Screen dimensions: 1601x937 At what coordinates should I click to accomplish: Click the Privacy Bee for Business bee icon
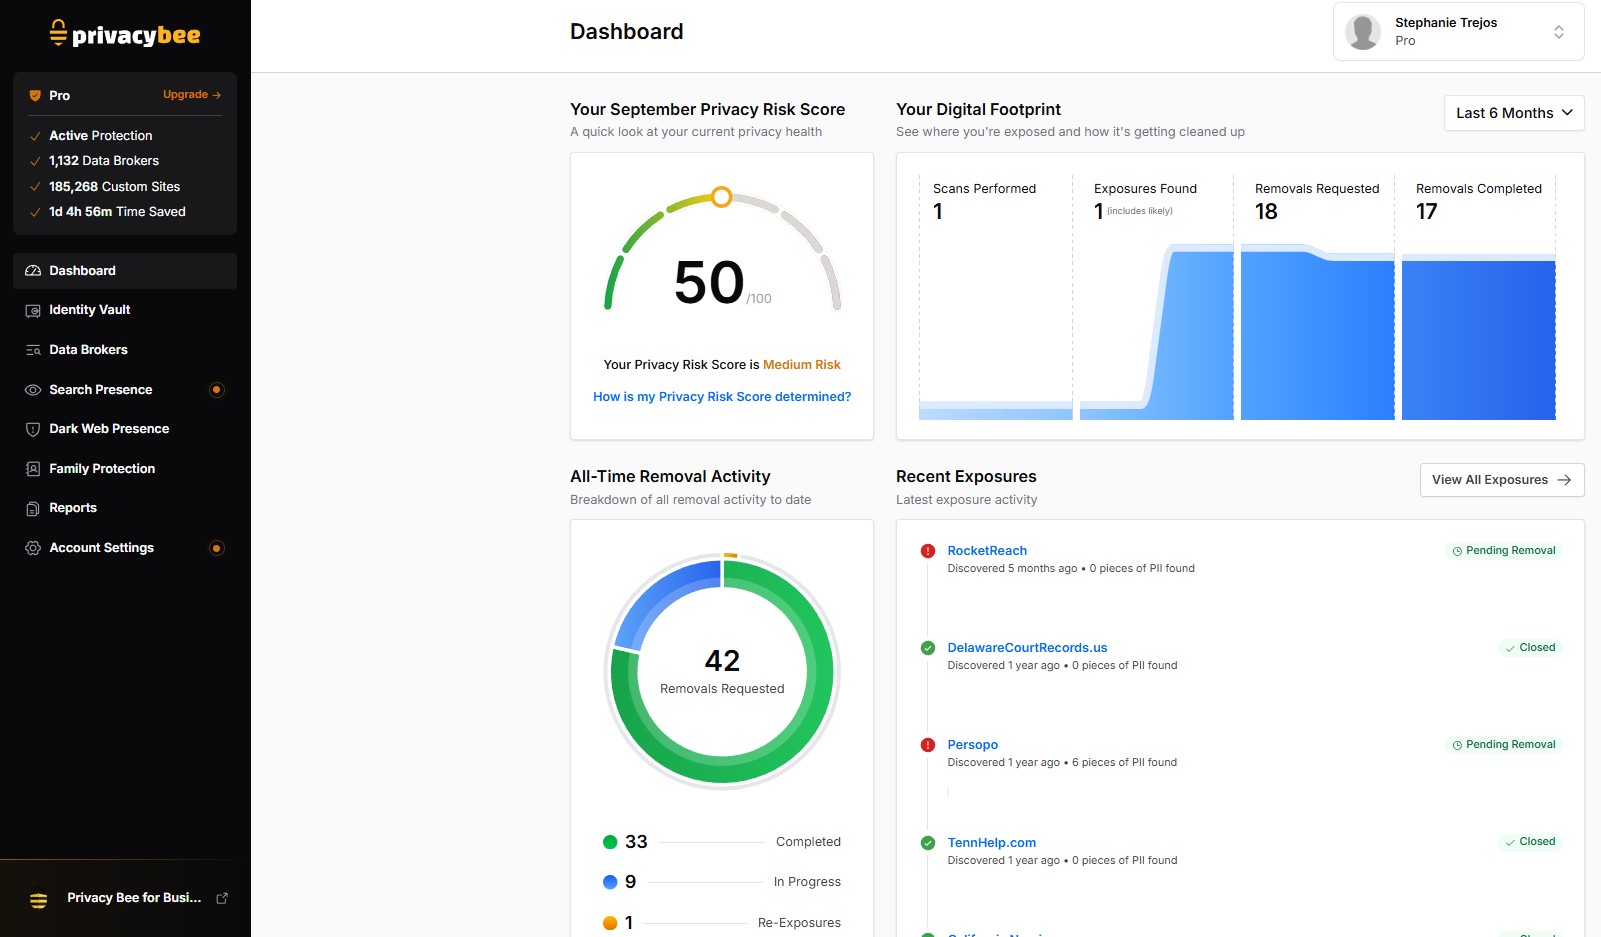pyautogui.click(x=39, y=899)
